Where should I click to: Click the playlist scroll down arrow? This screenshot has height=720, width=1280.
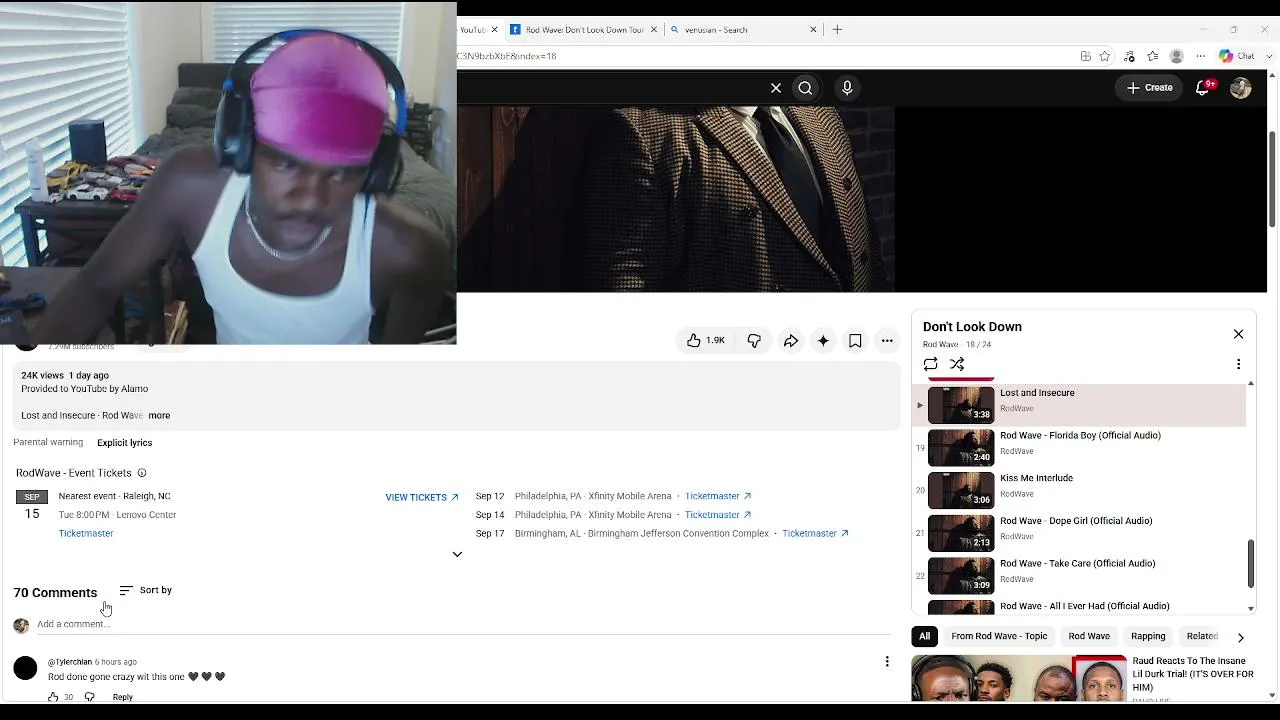1251,608
